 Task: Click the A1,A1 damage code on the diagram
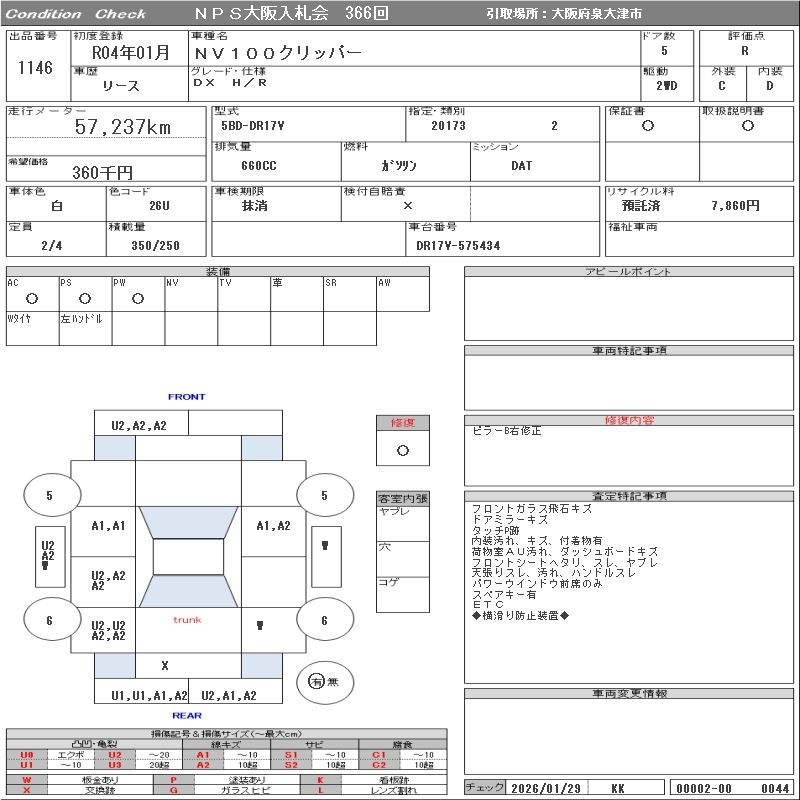(108, 526)
